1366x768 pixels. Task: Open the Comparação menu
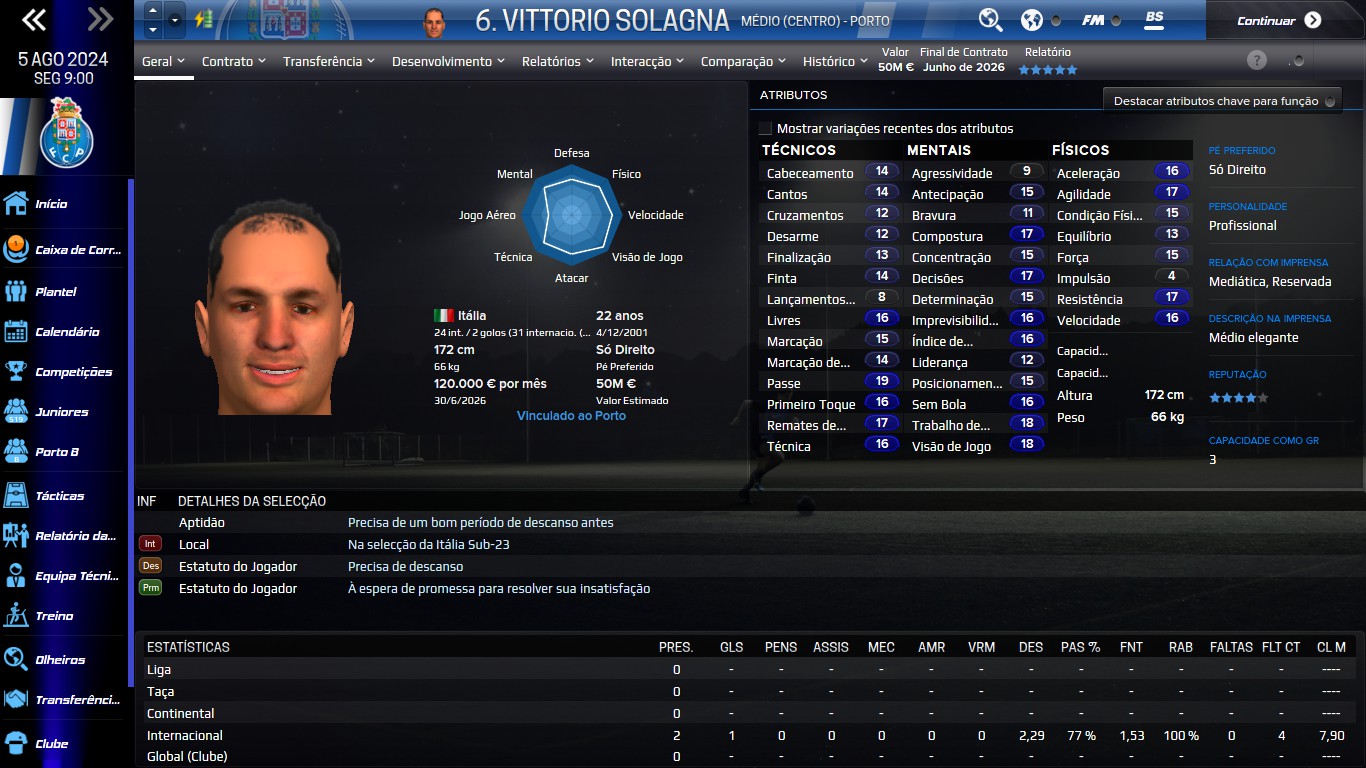point(744,61)
